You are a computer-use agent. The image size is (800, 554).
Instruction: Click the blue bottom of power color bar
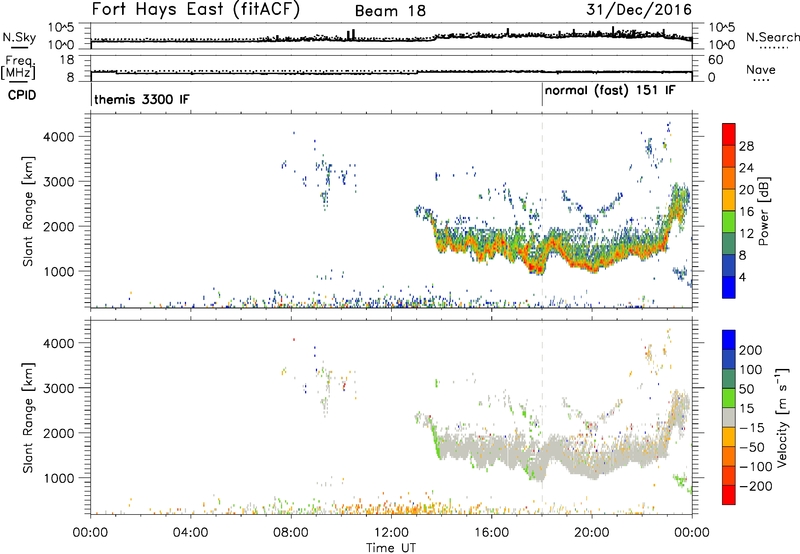pos(729,287)
